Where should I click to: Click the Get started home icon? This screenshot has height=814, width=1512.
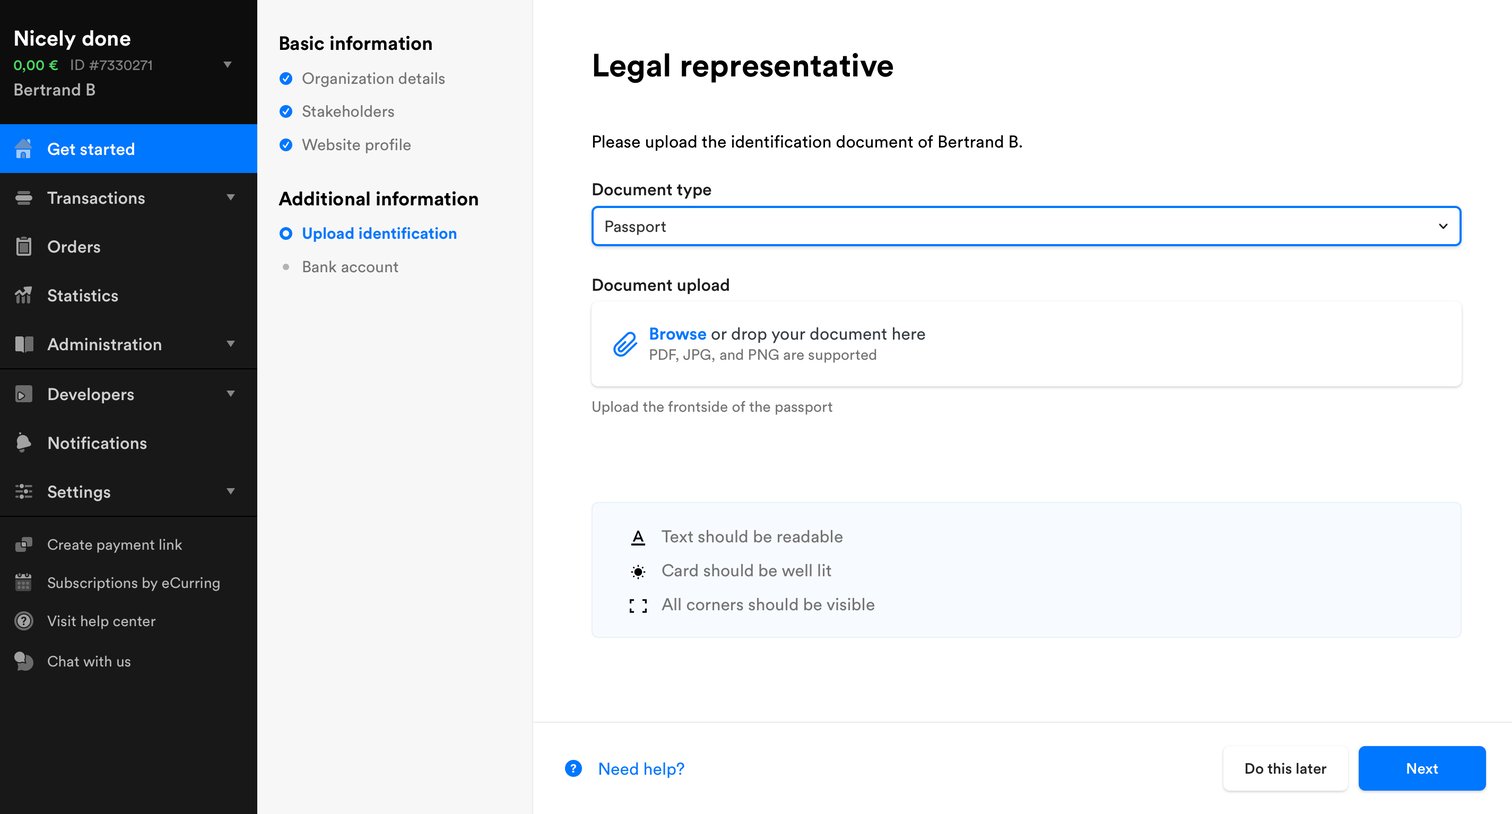tap(24, 149)
